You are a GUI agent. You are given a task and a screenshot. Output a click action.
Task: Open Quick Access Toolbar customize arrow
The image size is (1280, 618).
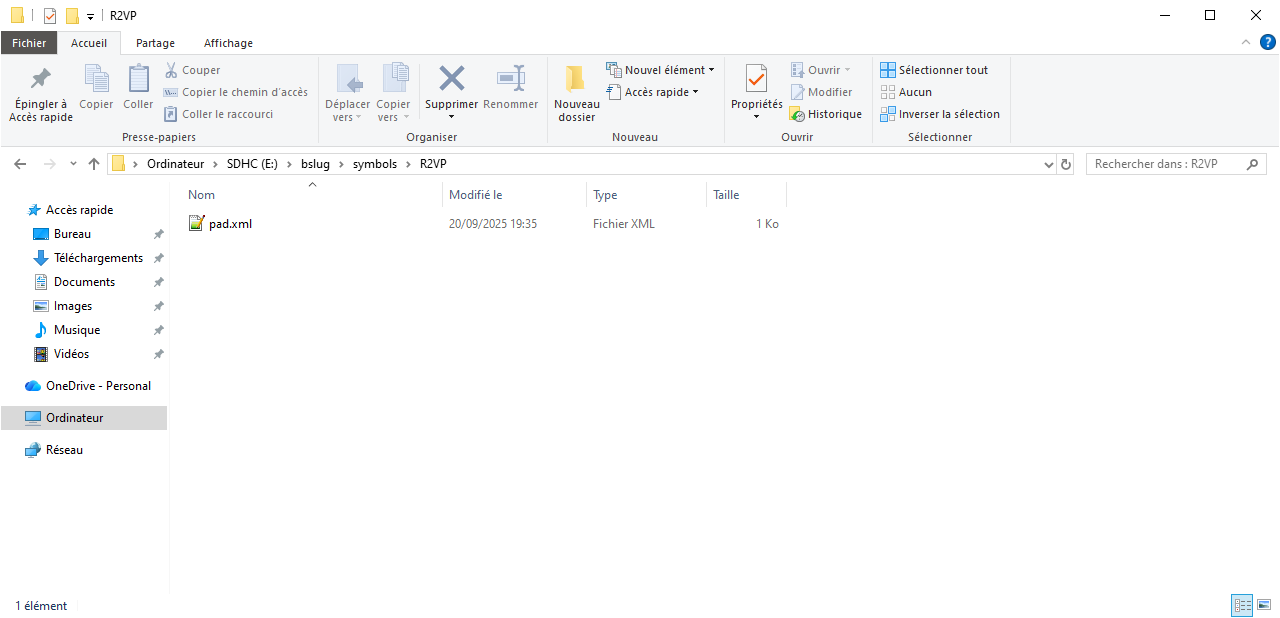pos(90,16)
